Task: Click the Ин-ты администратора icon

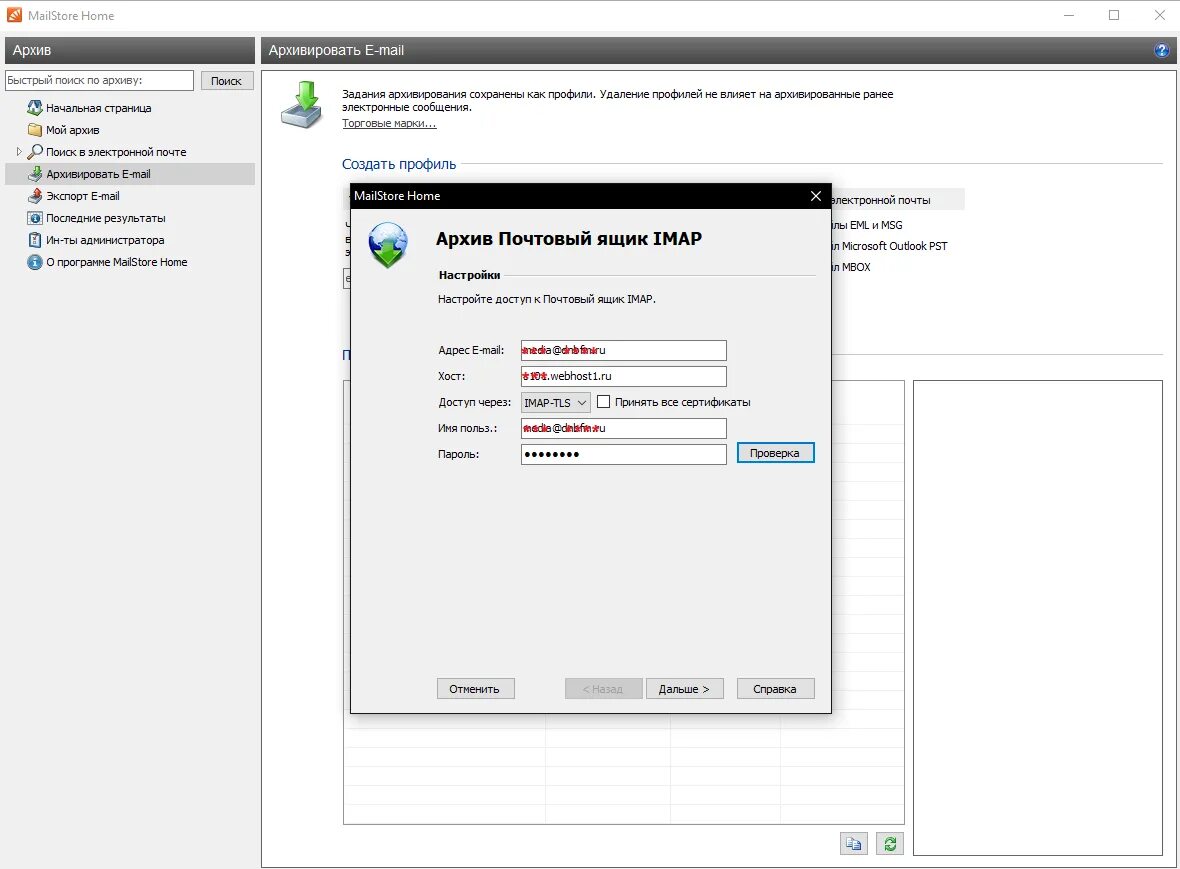Action: [35, 240]
